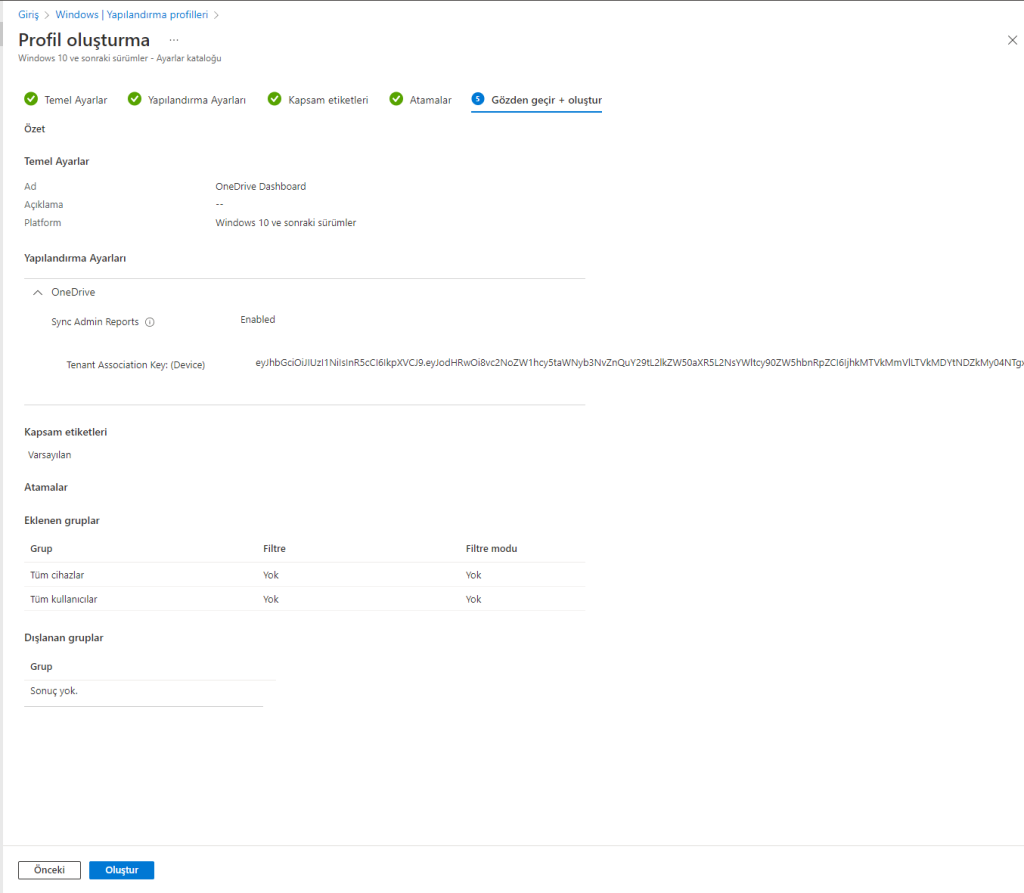The height and width of the screenshot is (893, 1024).
Task: Click the Filtre modu column header
Action: point(491,549)
